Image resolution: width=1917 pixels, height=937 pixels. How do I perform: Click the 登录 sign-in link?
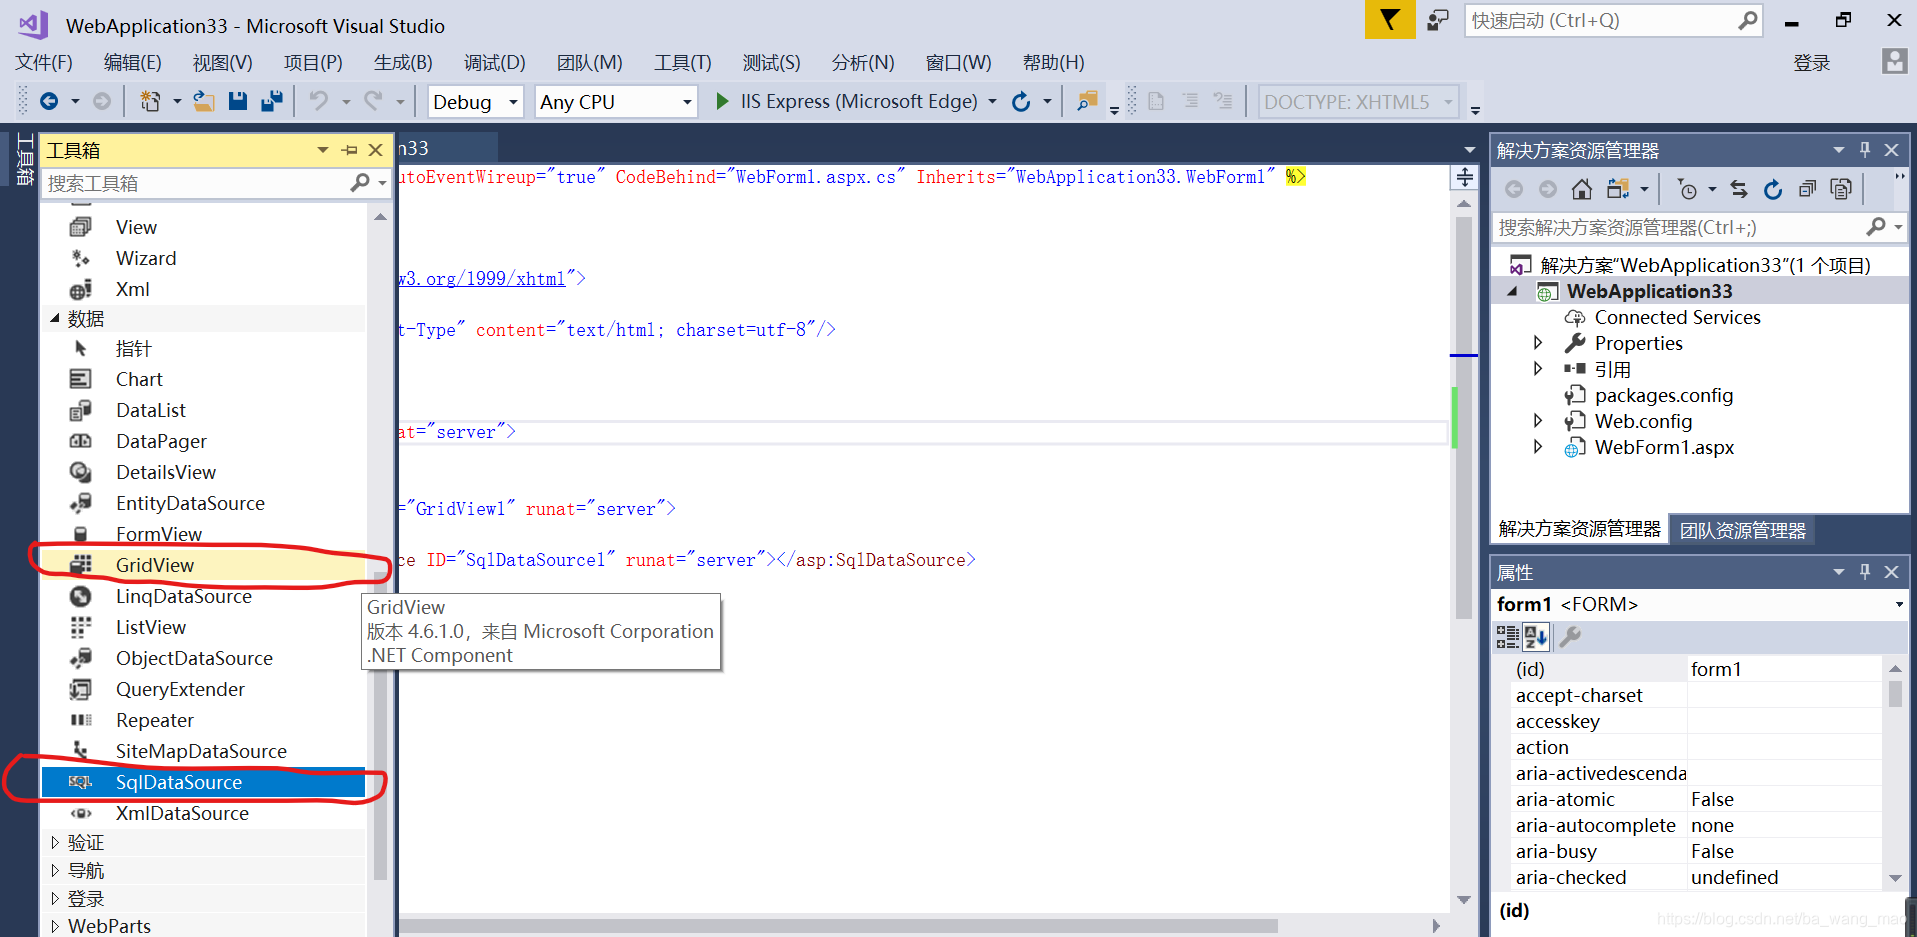coord(1811,62)
